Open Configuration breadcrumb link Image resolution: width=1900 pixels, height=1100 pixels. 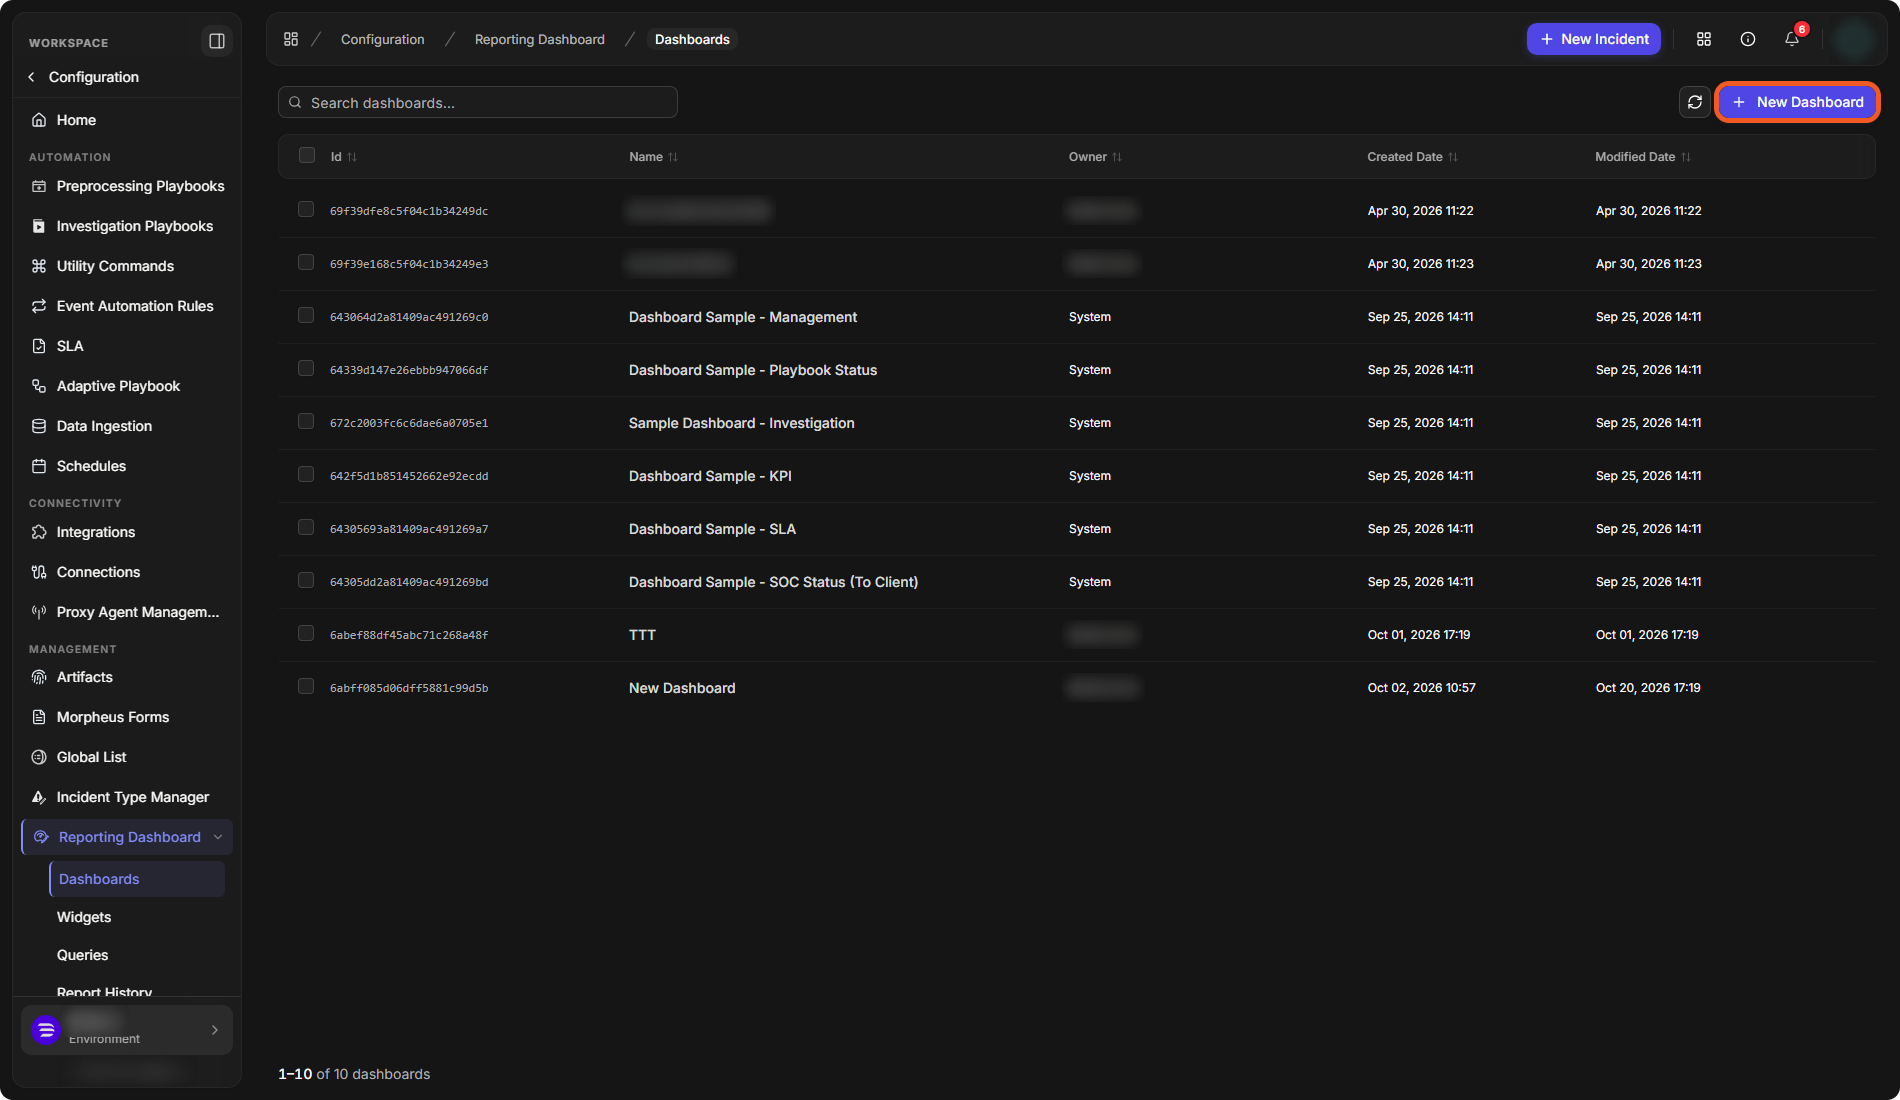click(x=382, y=39)
